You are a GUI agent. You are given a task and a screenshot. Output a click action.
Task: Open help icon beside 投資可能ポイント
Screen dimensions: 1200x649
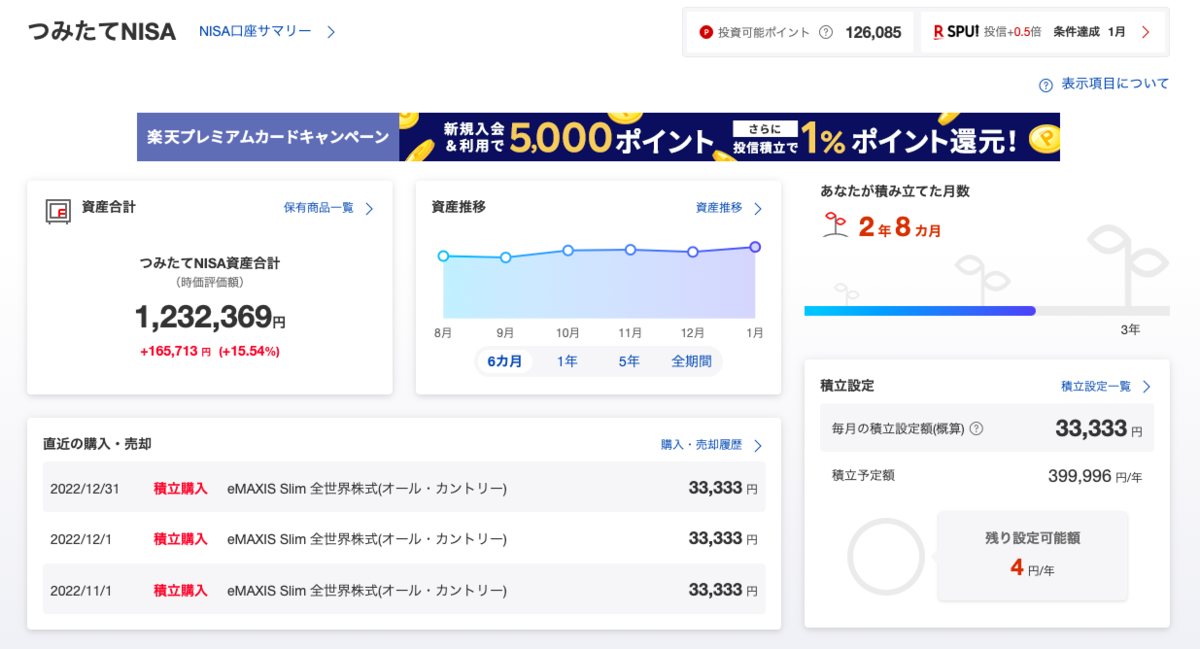point(826,32)
